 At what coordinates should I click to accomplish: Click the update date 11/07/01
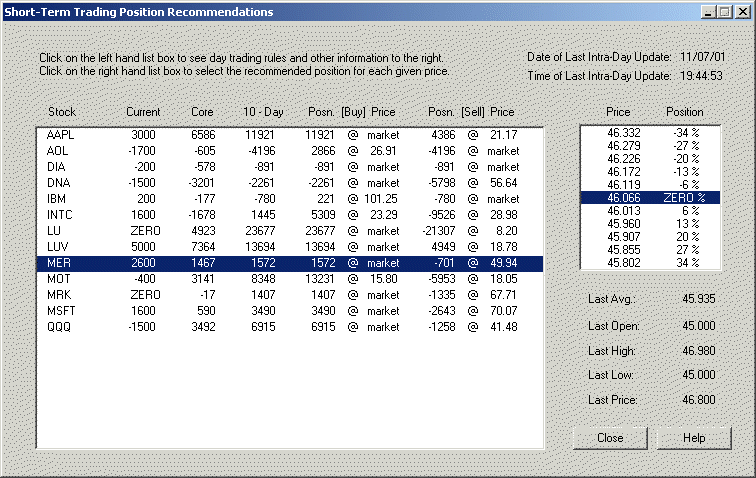pyautogui.click(x=702, y=57)
